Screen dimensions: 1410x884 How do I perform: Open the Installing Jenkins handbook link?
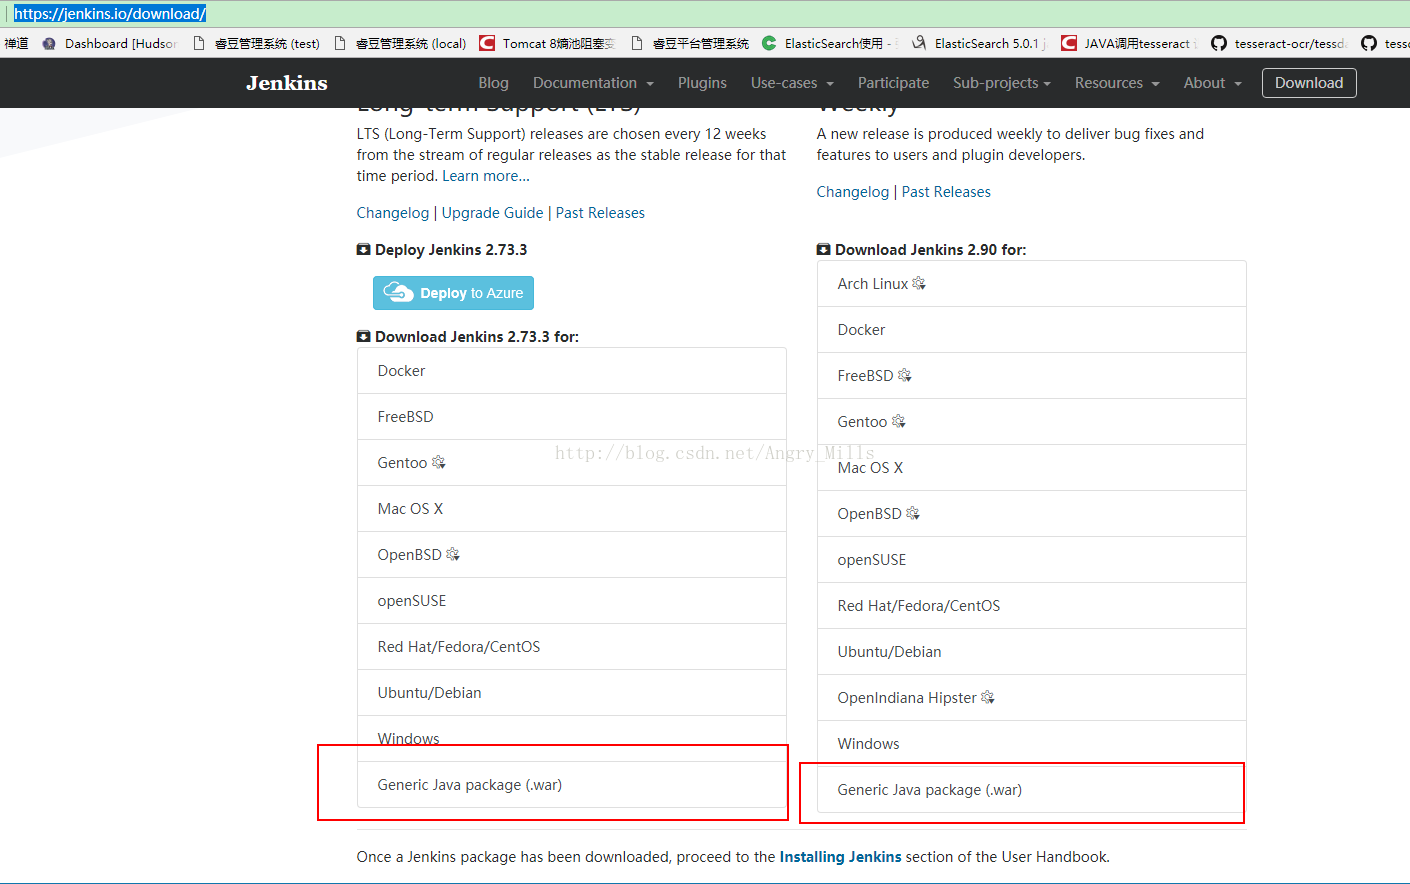840,857
